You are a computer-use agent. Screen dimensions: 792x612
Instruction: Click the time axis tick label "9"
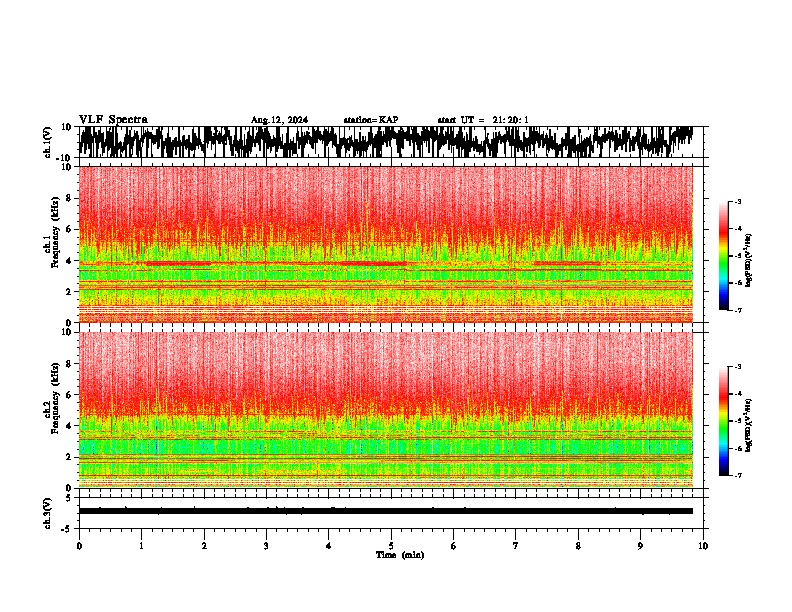click(640, 546)
